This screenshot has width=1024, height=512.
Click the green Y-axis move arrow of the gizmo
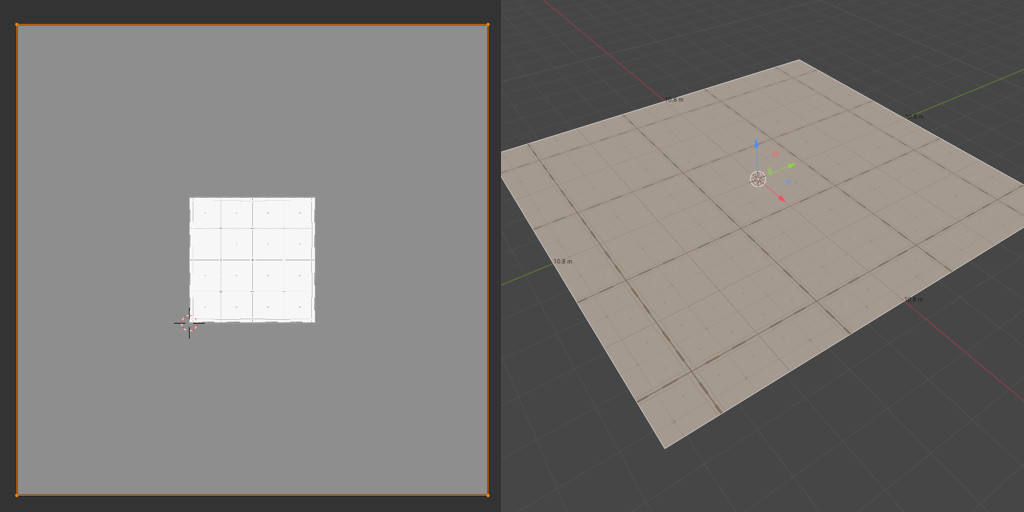[791, 165]
